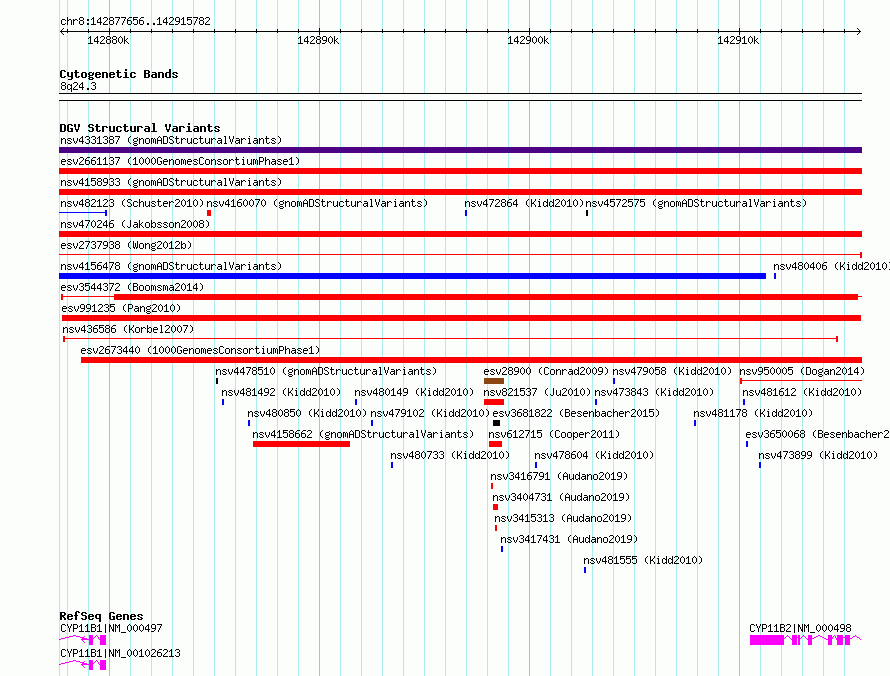This screenshot has width=890, height=676.
Task: Click the 8q24.3 cytogenetic band label
Action: pos(78,86)
